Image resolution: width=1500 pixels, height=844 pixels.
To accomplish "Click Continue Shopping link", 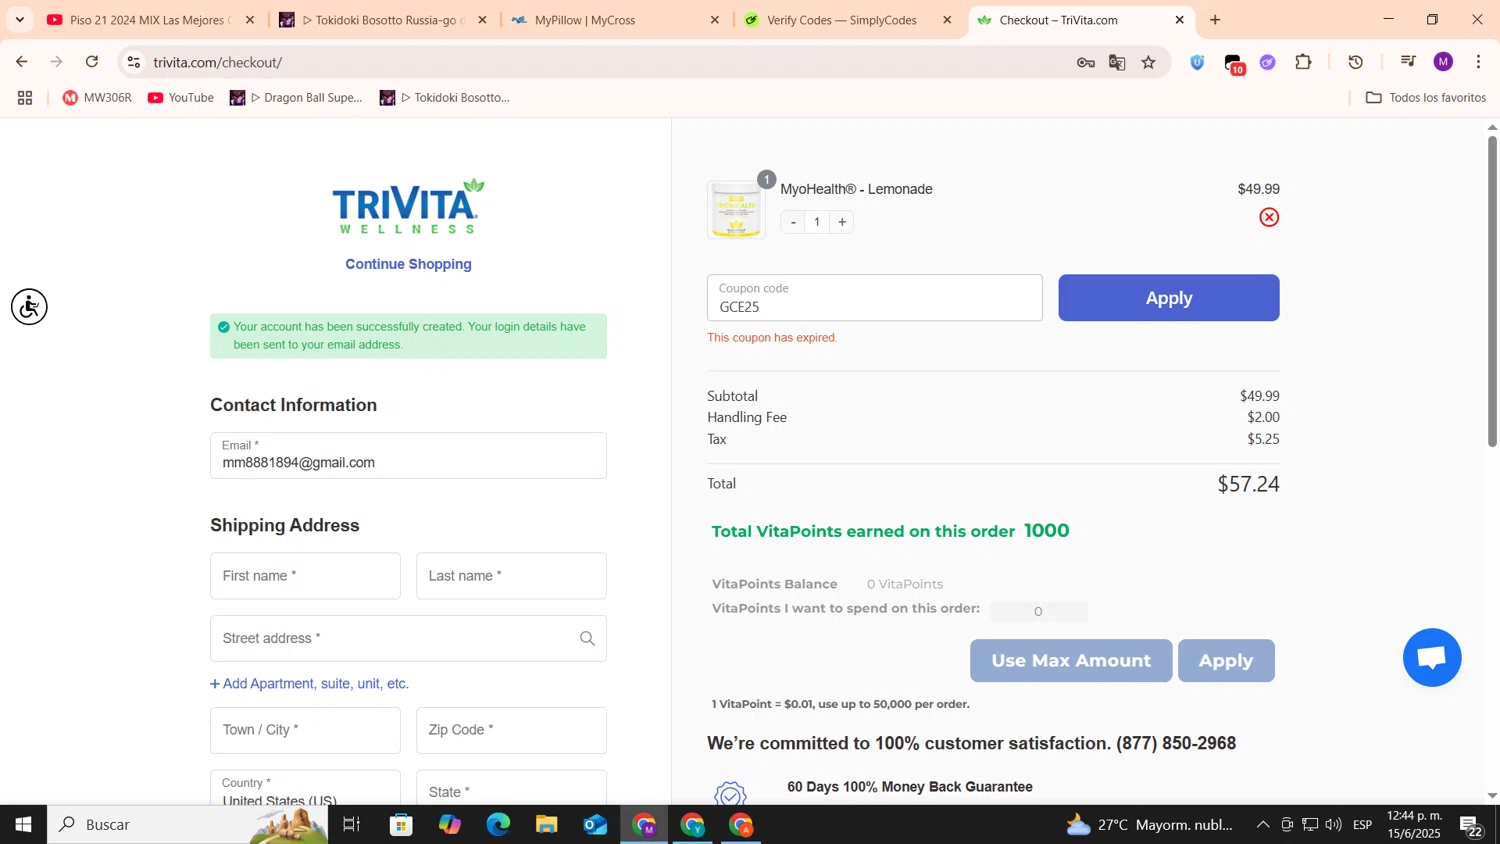I will click(408, 264).
